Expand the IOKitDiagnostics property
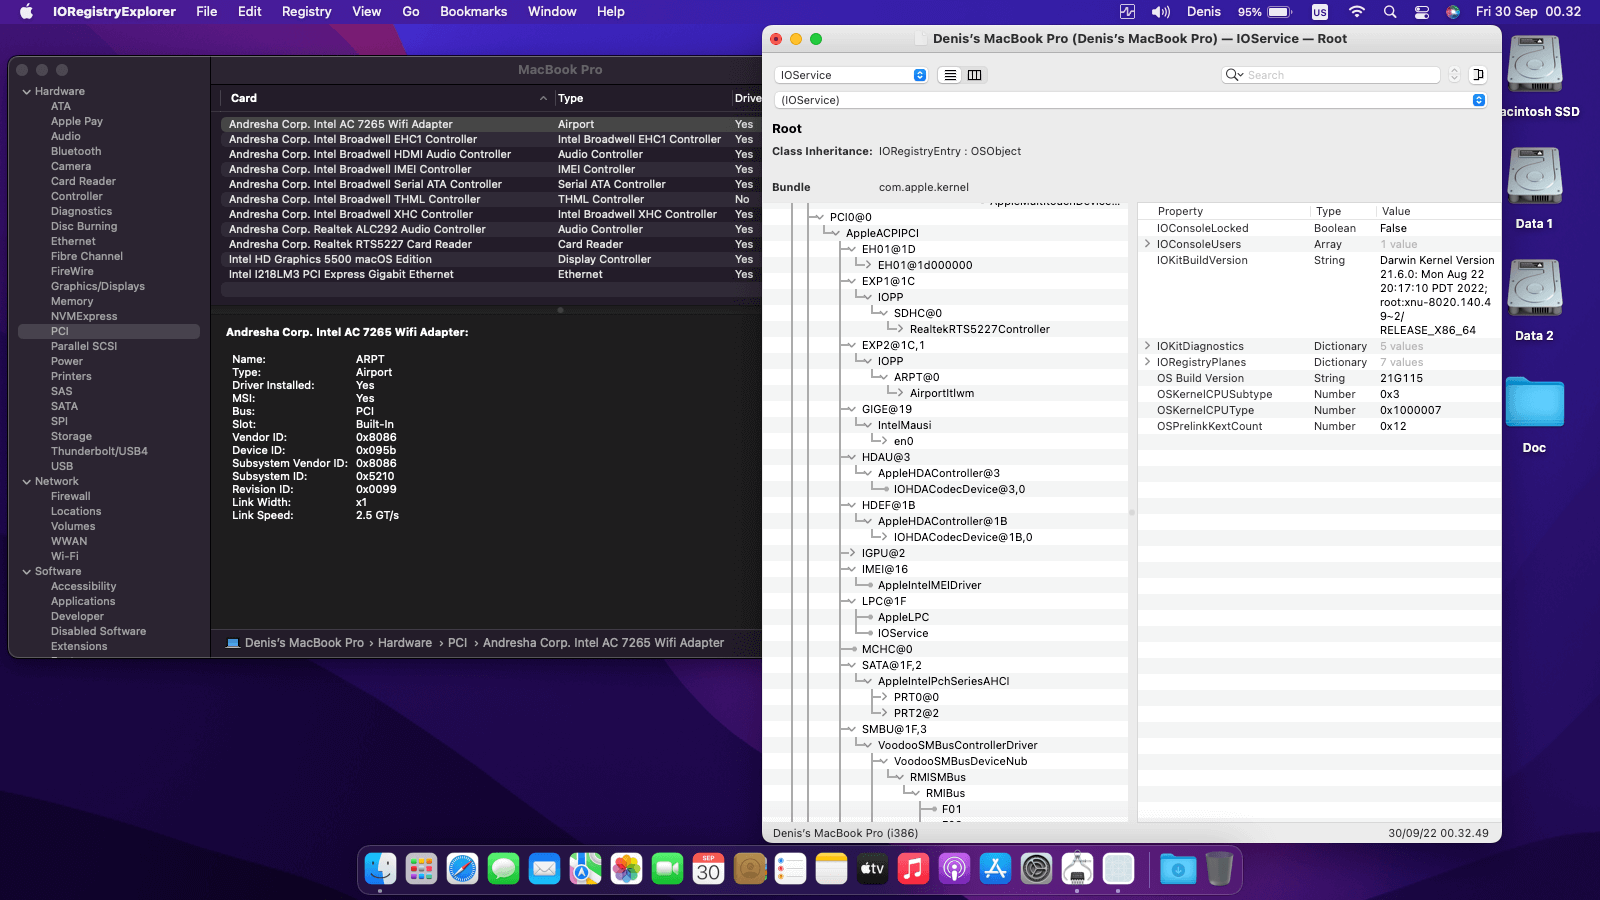Viewport: 1600px width, 900px height. pyautogui.click(x=1147, y=346)
